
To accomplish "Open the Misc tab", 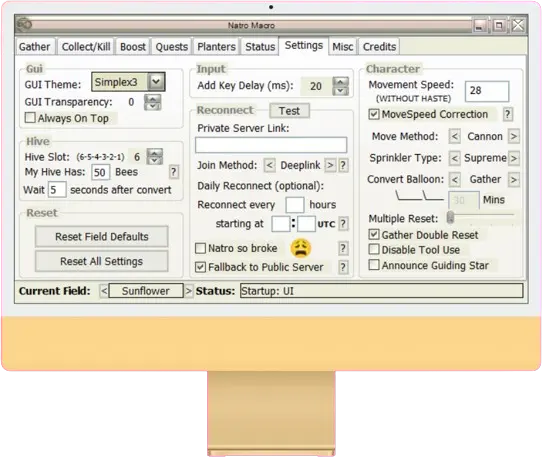I will pyautogui.click(x=342, y=47).
